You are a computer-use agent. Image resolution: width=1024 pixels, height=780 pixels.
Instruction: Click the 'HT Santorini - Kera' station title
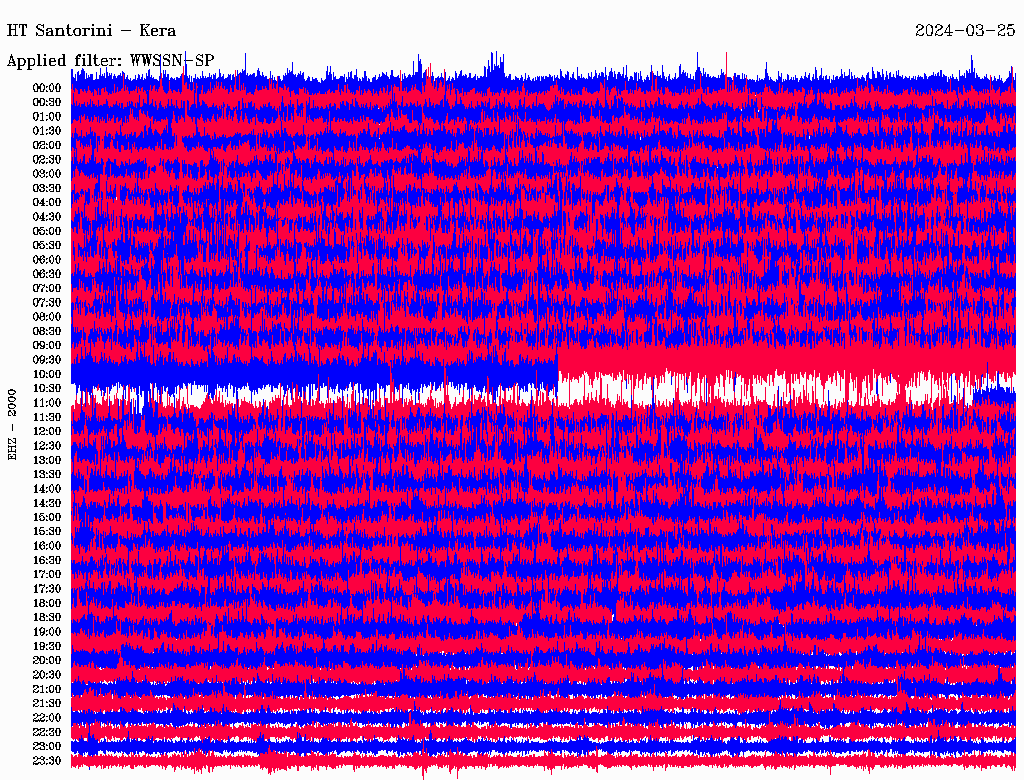tap(92, 31)
